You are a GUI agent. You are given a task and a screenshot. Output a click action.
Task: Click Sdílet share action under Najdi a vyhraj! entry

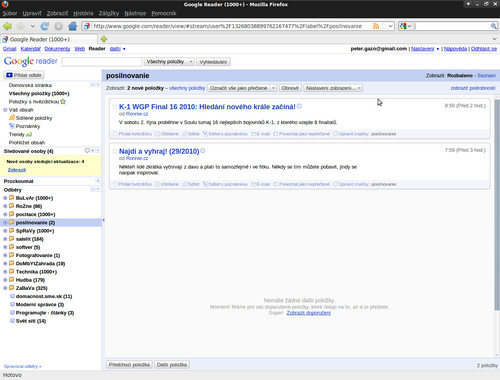pos(191,184)
